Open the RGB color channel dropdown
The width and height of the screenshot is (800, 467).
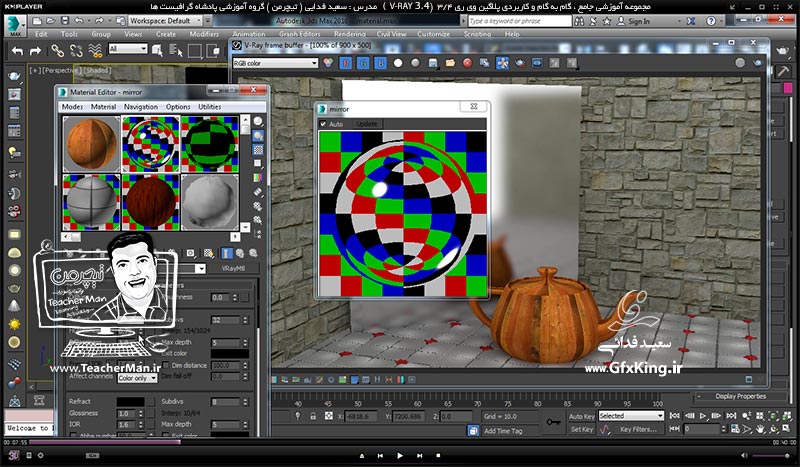(276, 63)
